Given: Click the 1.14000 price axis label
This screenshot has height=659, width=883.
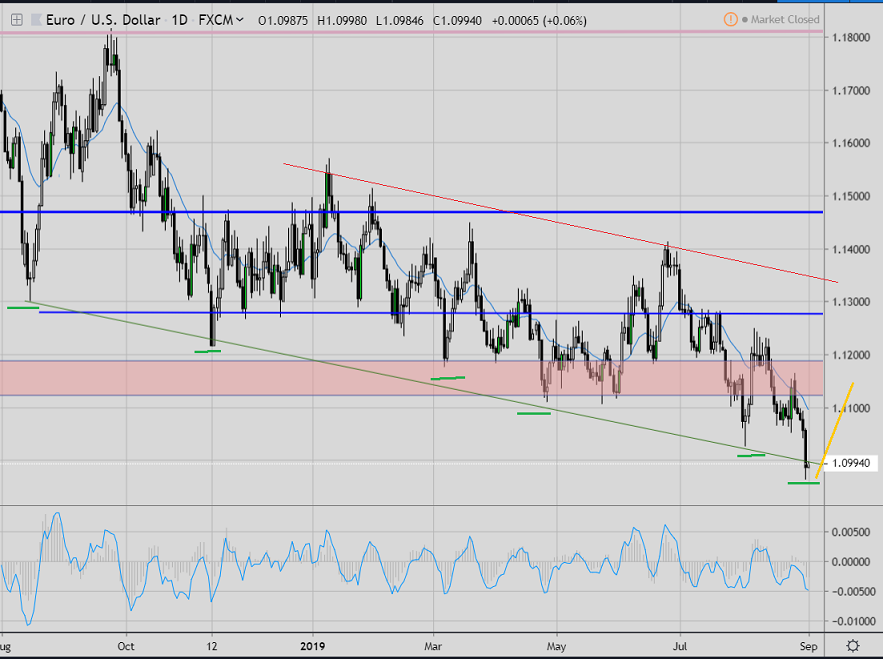Looking at the screenshot, I should pos(851,250).
